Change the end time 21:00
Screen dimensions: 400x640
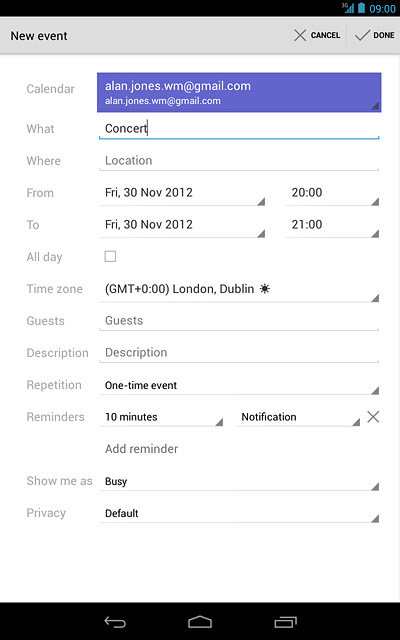[x=333, y=225]
